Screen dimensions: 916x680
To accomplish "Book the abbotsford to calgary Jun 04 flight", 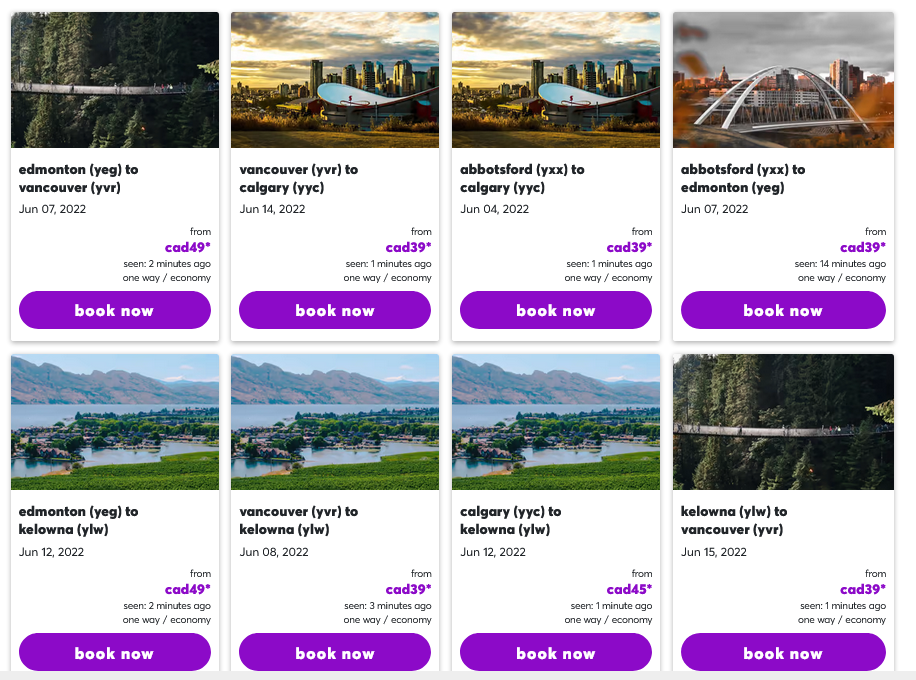I will click(x=555, y=310).
